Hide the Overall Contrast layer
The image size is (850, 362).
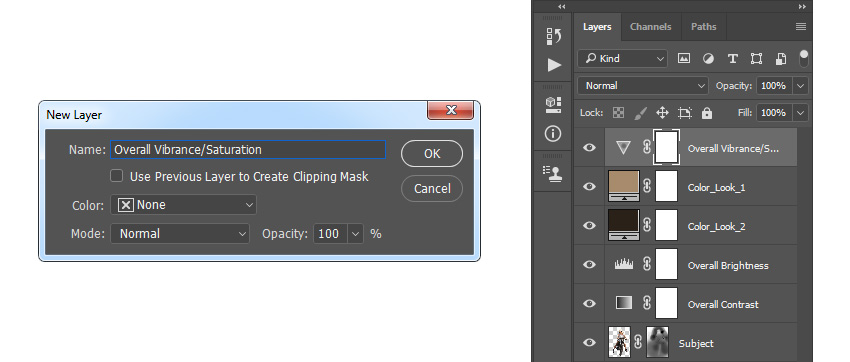pos(589,303)
